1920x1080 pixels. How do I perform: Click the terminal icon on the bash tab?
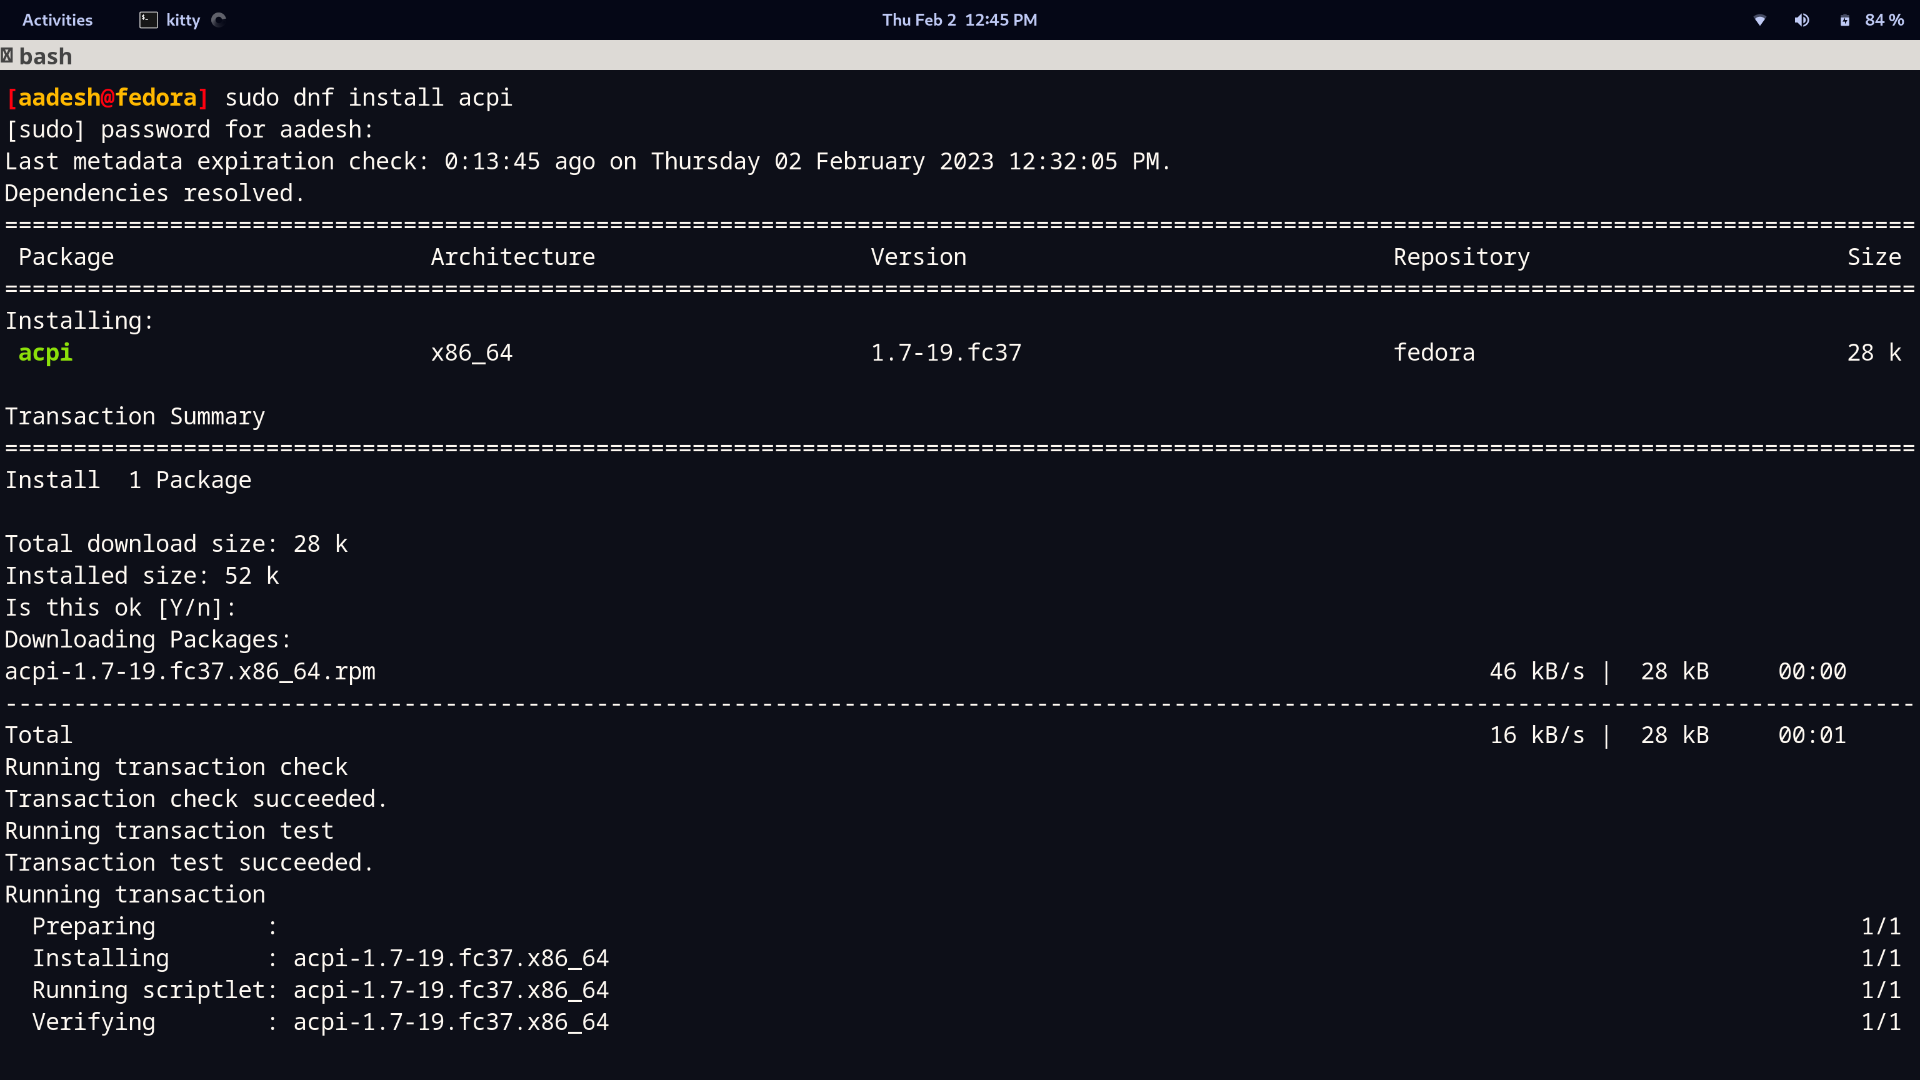tap(9, 55)
